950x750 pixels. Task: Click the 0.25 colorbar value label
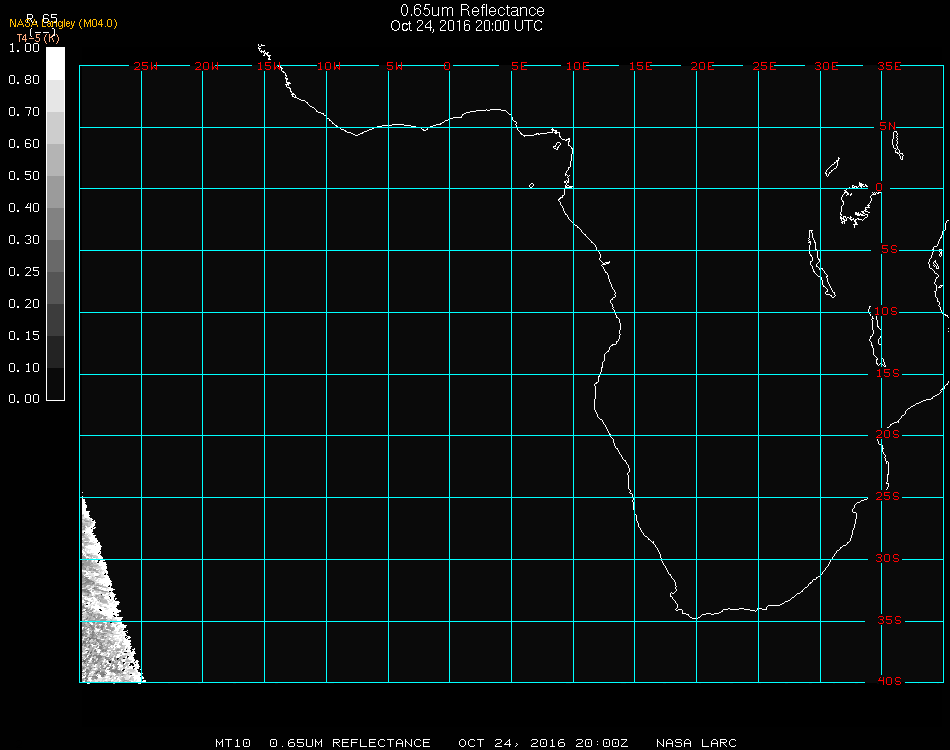(24, 273)
